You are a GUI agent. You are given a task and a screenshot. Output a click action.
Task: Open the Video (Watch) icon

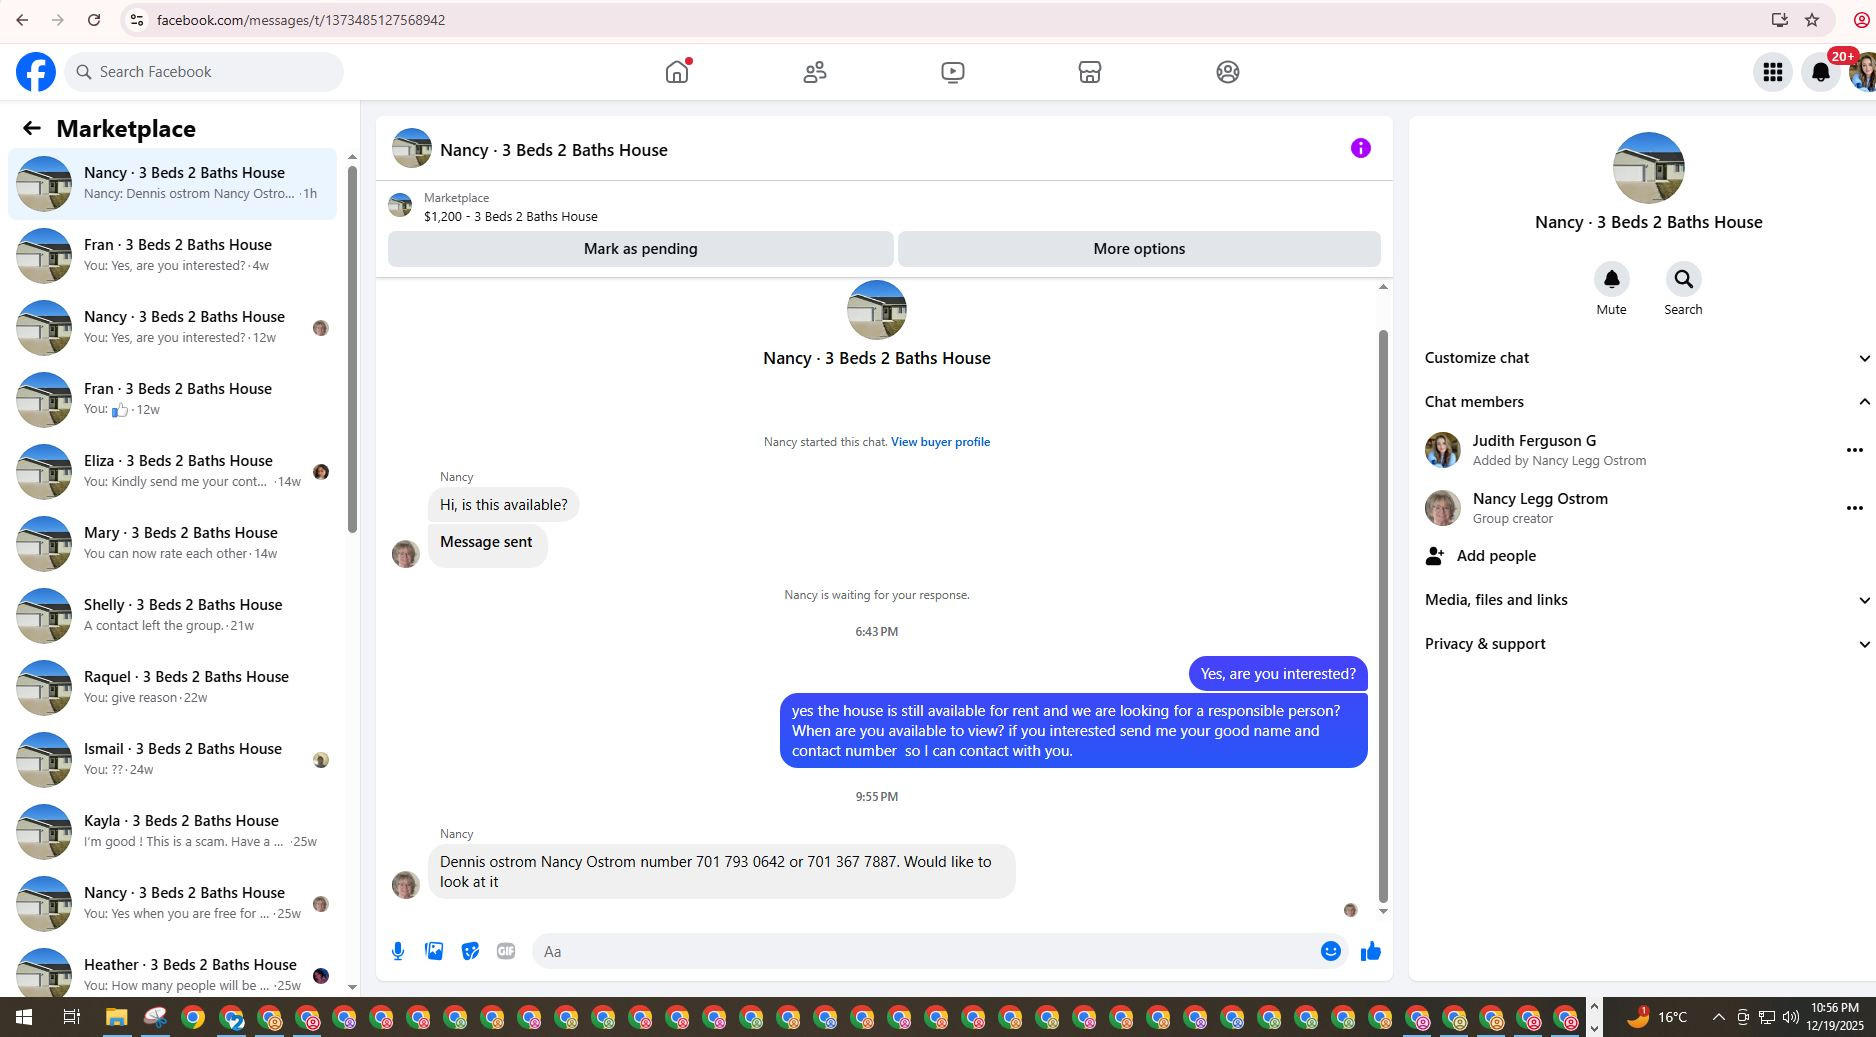pyautogui.click(x=953, y=72)
